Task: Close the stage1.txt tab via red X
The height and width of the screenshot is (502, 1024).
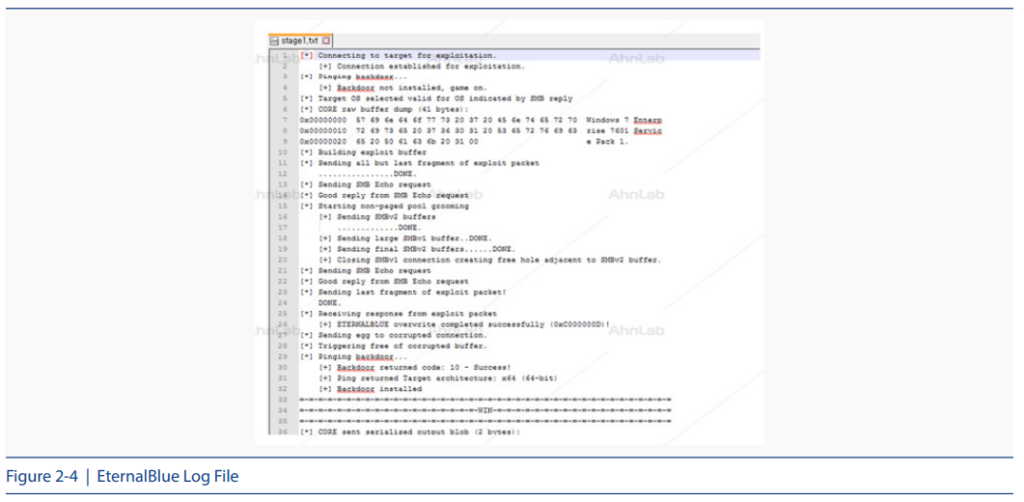Action: tap(326, 41)
